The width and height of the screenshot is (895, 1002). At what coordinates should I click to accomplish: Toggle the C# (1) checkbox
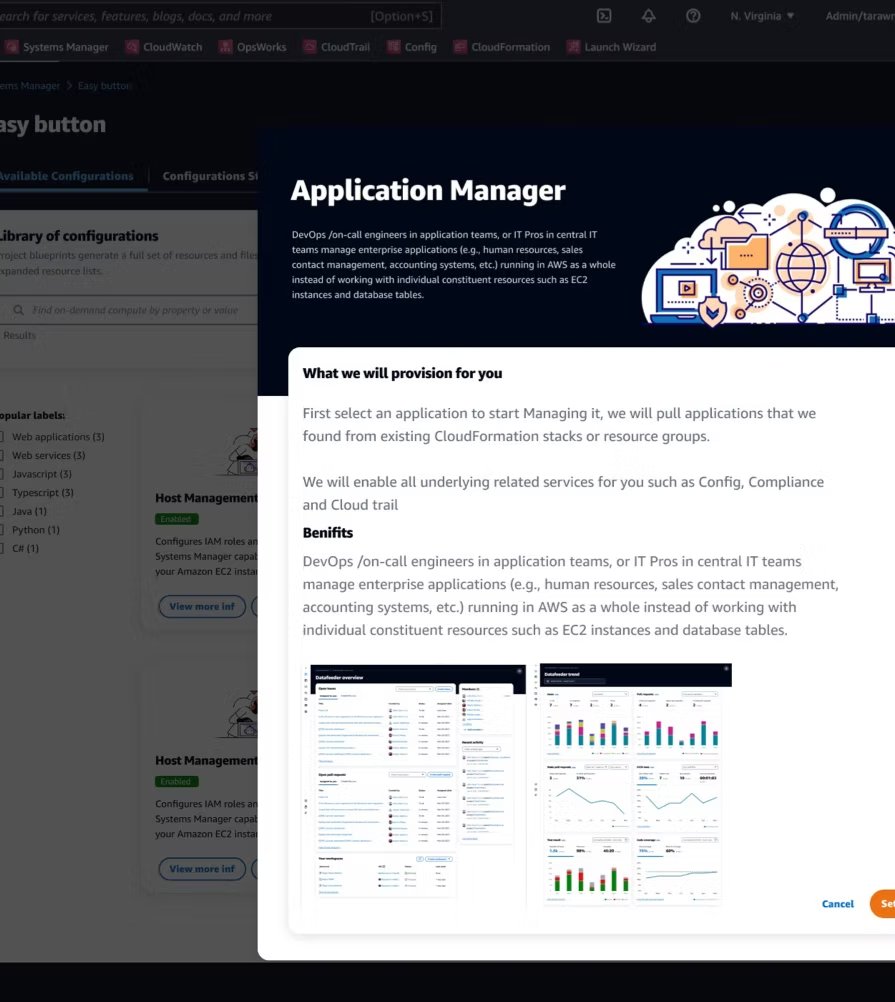click(x=2, y=548)
